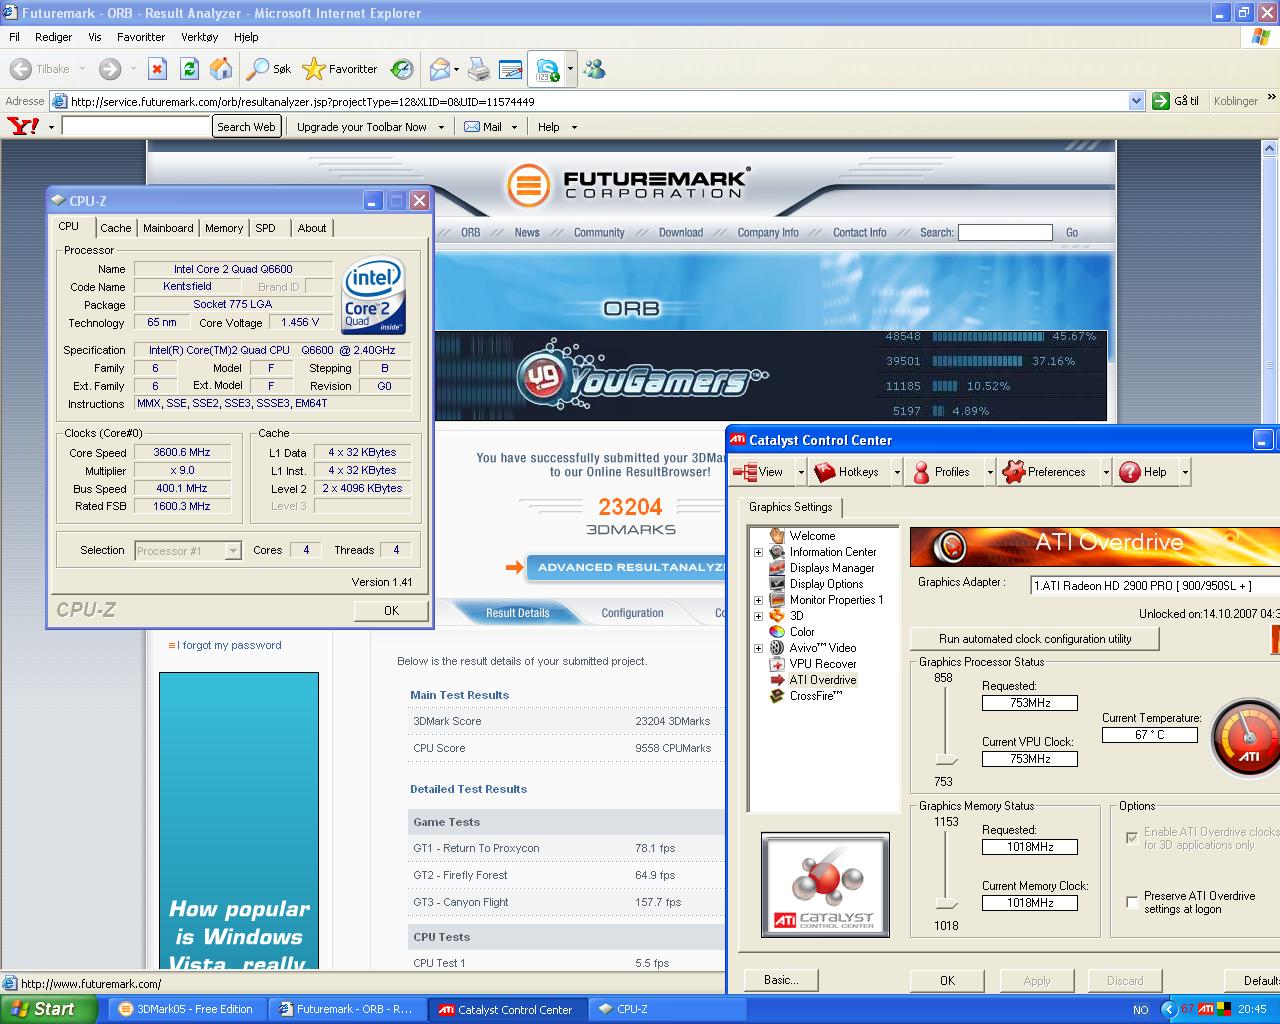This screenshot has height=1024, width=1280.
Task: Open Fil menu in Internet Explorer
Action: pos(14,37)
